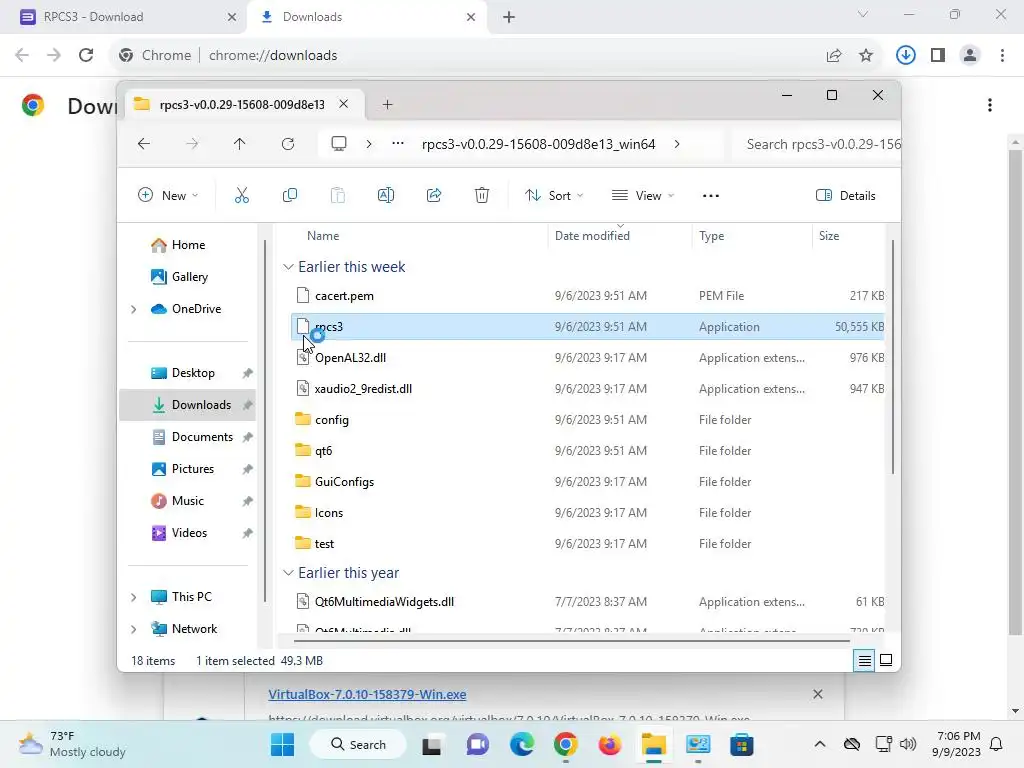Image resolution: width=1024 pixels, height=768 pixels.
Task: Select cacert.pem file
Action: (588, 296)
